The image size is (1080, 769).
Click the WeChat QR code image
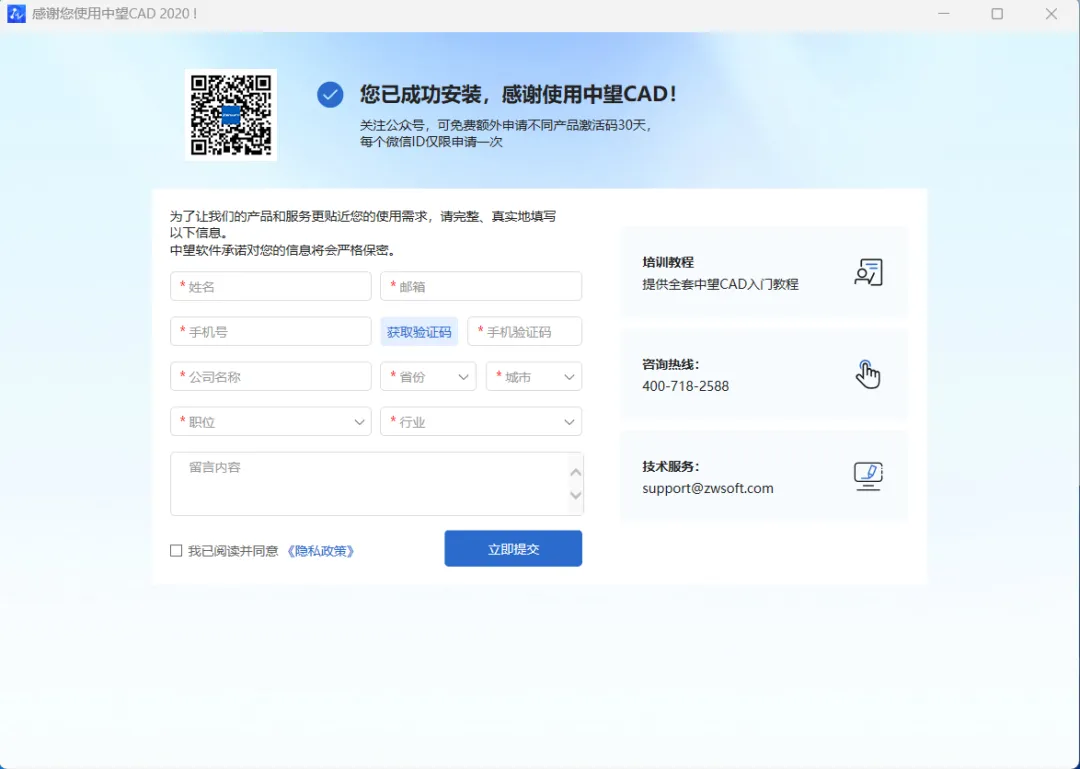[231, 115]
